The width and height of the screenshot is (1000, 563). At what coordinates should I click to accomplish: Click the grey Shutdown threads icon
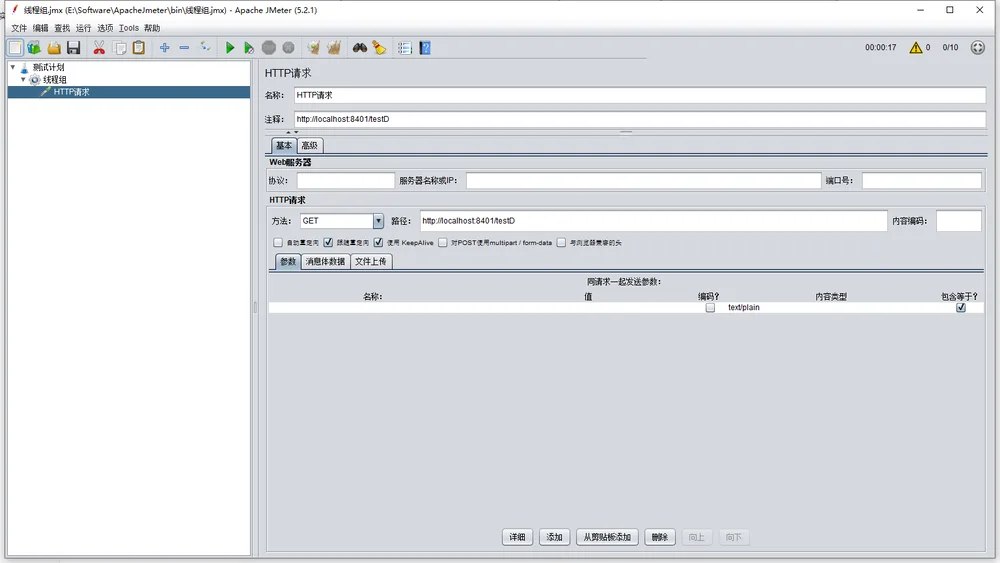point(289,48)
